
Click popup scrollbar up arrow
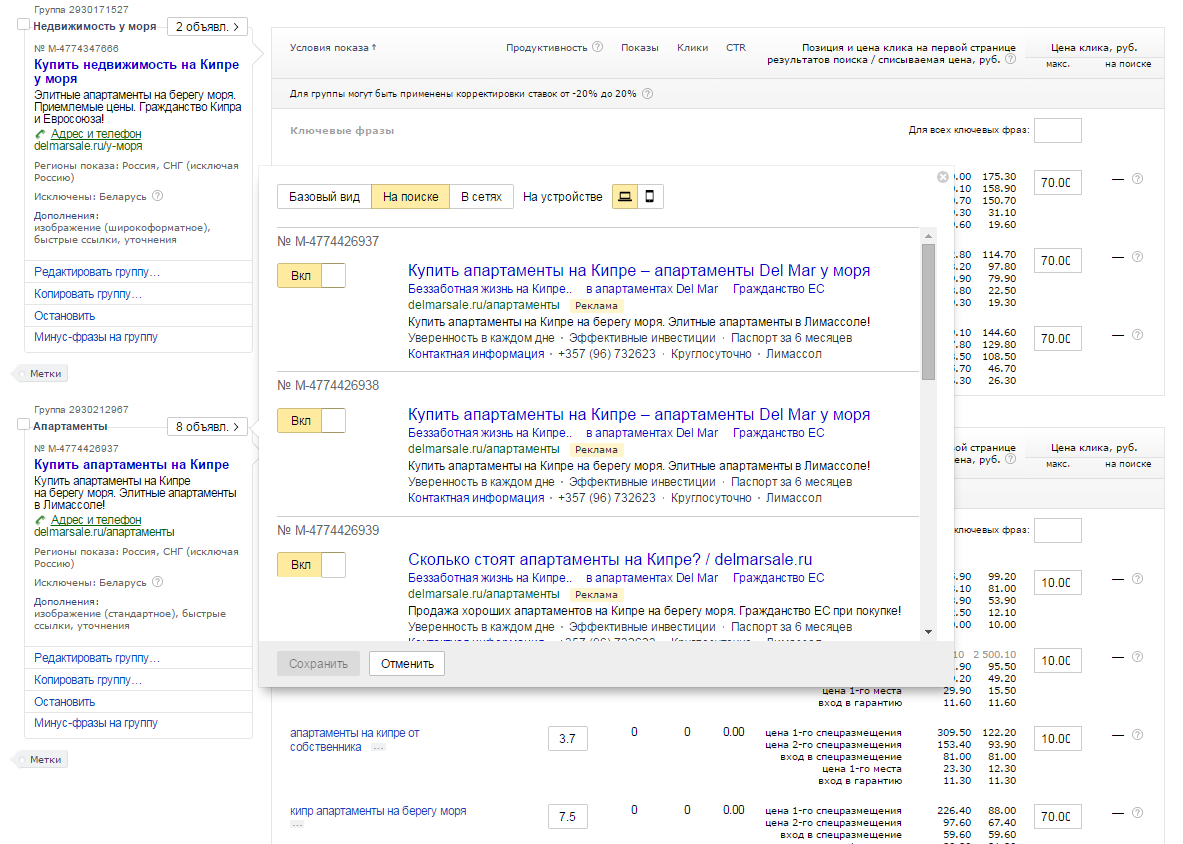click(929, 236)
